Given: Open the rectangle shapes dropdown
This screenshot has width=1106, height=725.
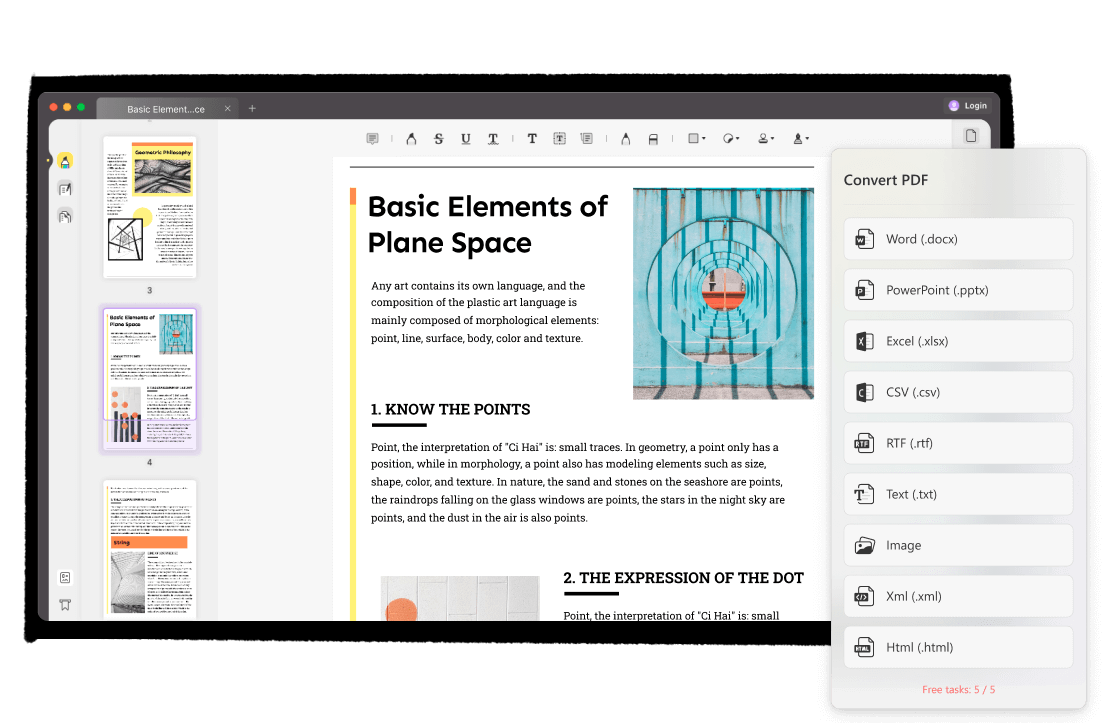Looking at the screenshot, I should pos(696,139).
